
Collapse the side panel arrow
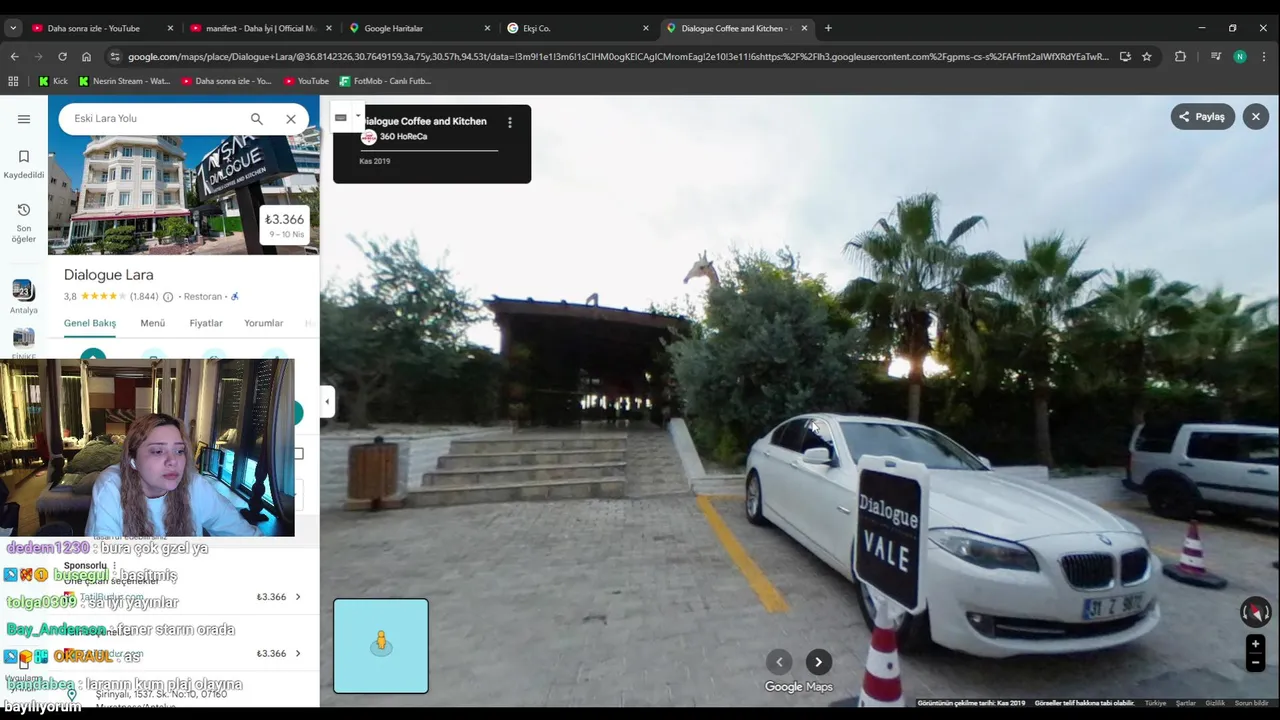(327, 402)
